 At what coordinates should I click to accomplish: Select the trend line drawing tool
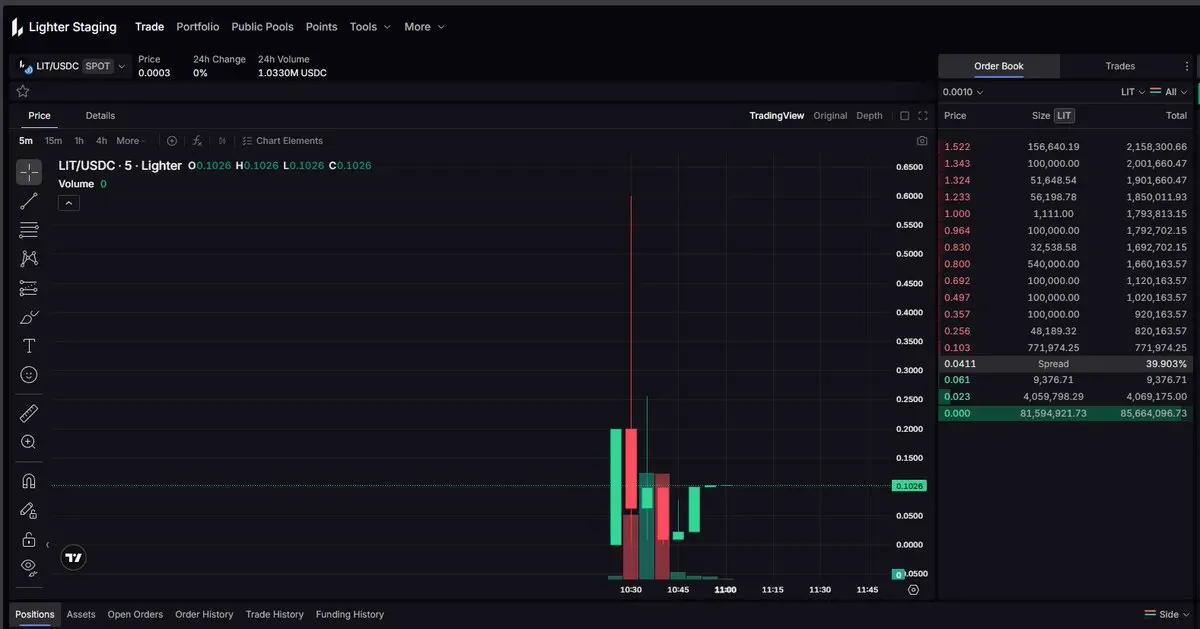[x=29, y=201]
